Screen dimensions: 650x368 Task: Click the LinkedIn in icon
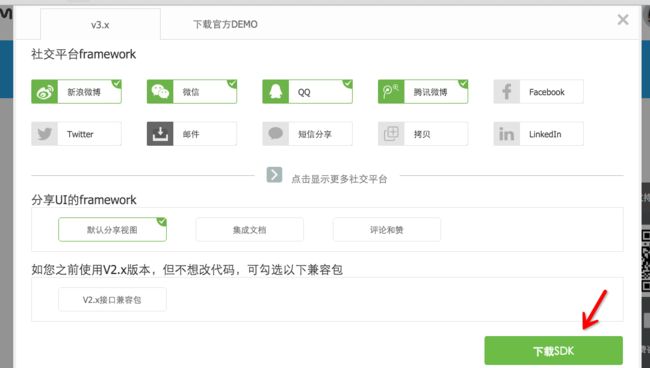pyautogui.click(x=507, y=134)
